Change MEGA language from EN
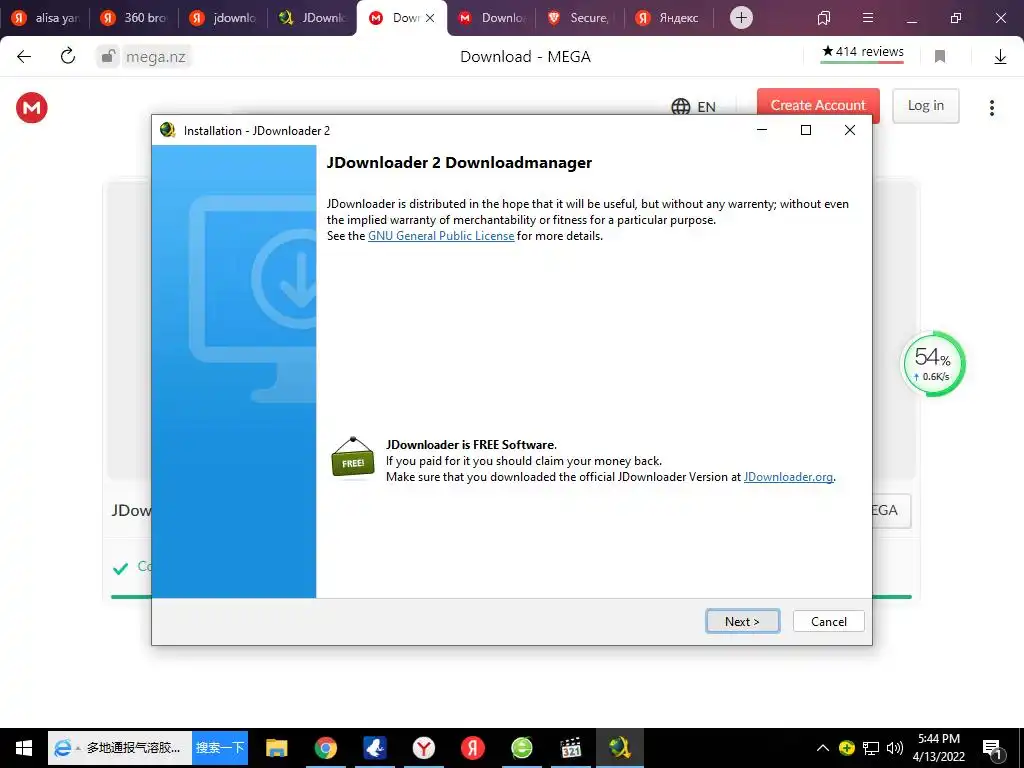The height and width of the screenshot is (768, 1024). click(694, 106)
